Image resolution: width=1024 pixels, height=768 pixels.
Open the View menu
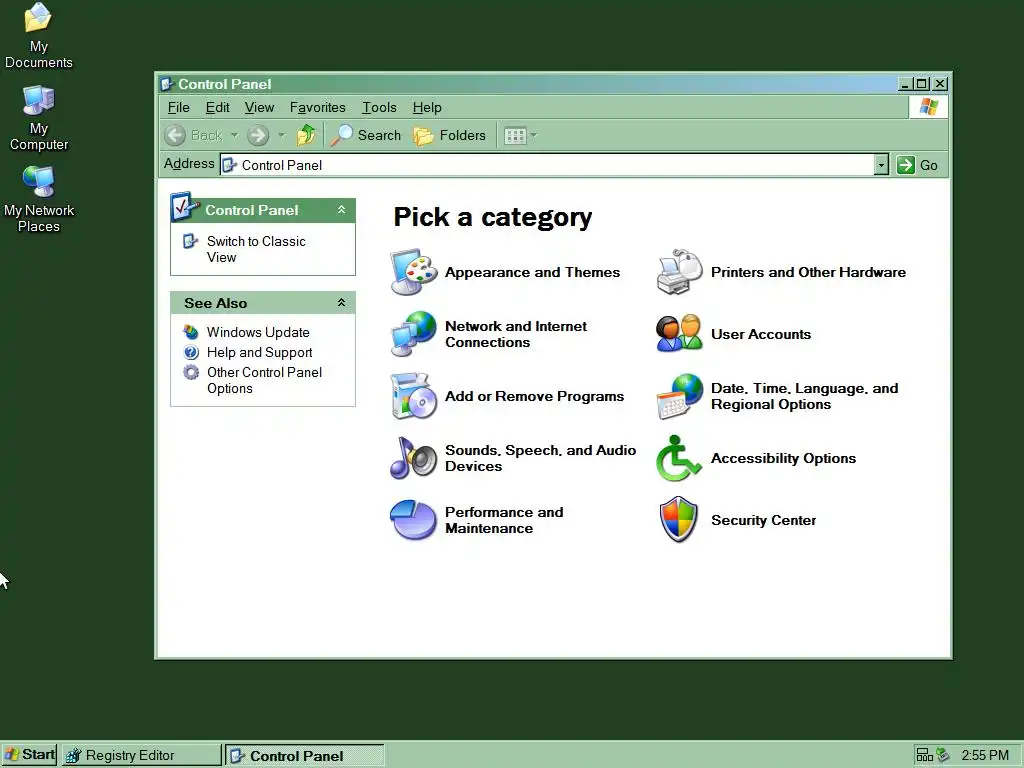tap(259, 107)
